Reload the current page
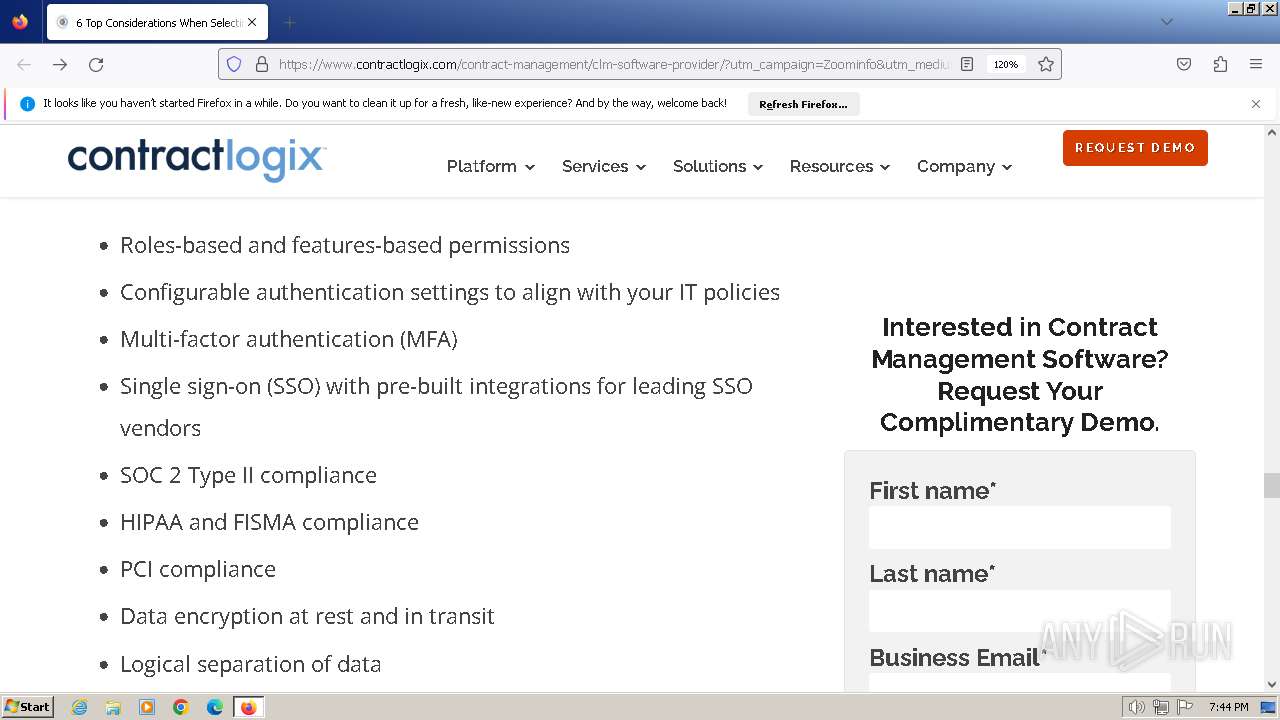Image resolution: width=1280 pixels, height=720 pixels. (x=96, y=64)
